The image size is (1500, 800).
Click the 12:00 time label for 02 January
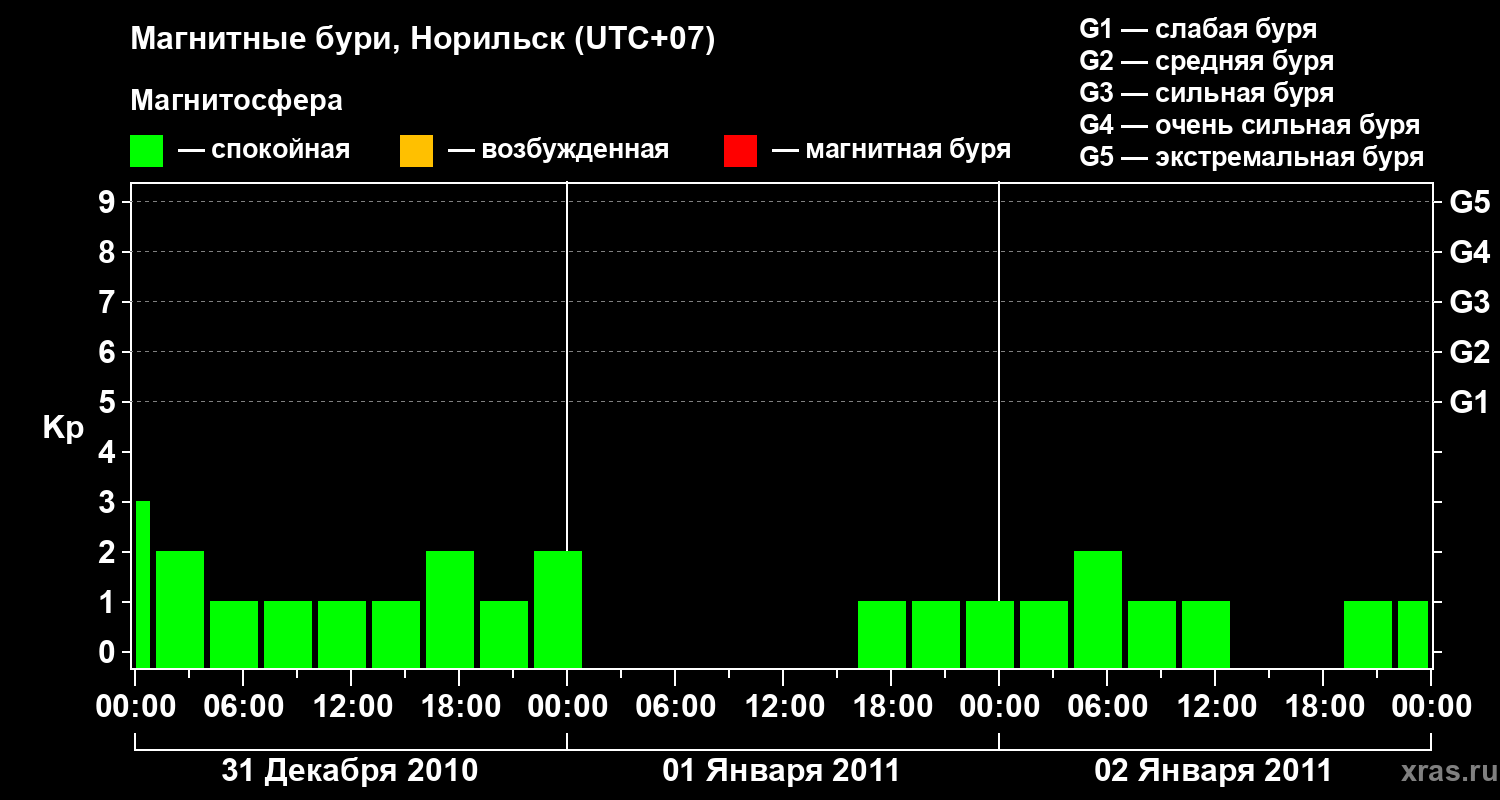1215,706
